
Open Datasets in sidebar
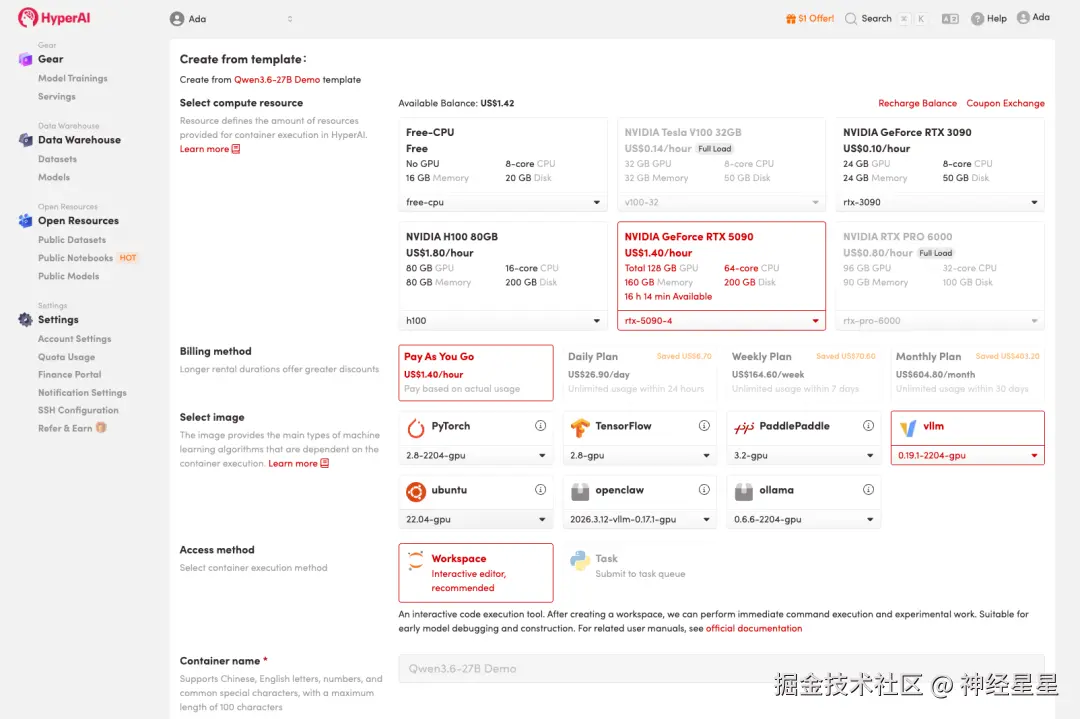(x=57, y=159)
